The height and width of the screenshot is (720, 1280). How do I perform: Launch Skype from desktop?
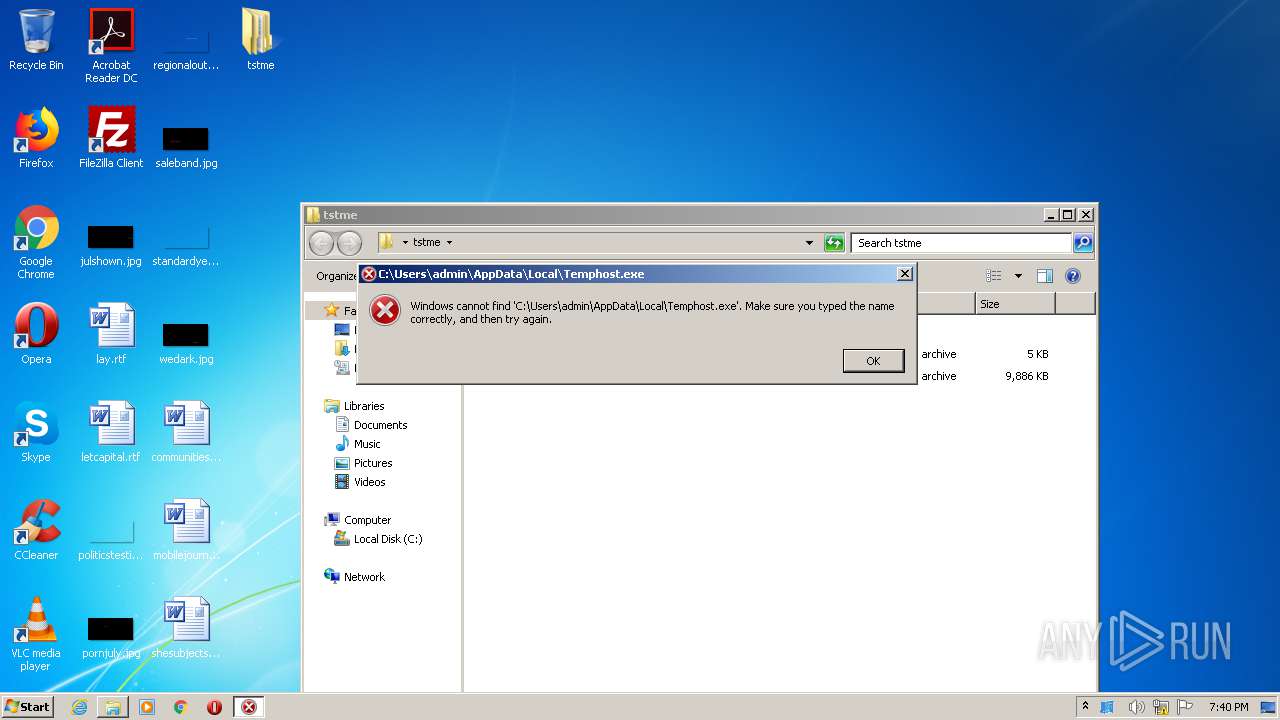[36, 432]
